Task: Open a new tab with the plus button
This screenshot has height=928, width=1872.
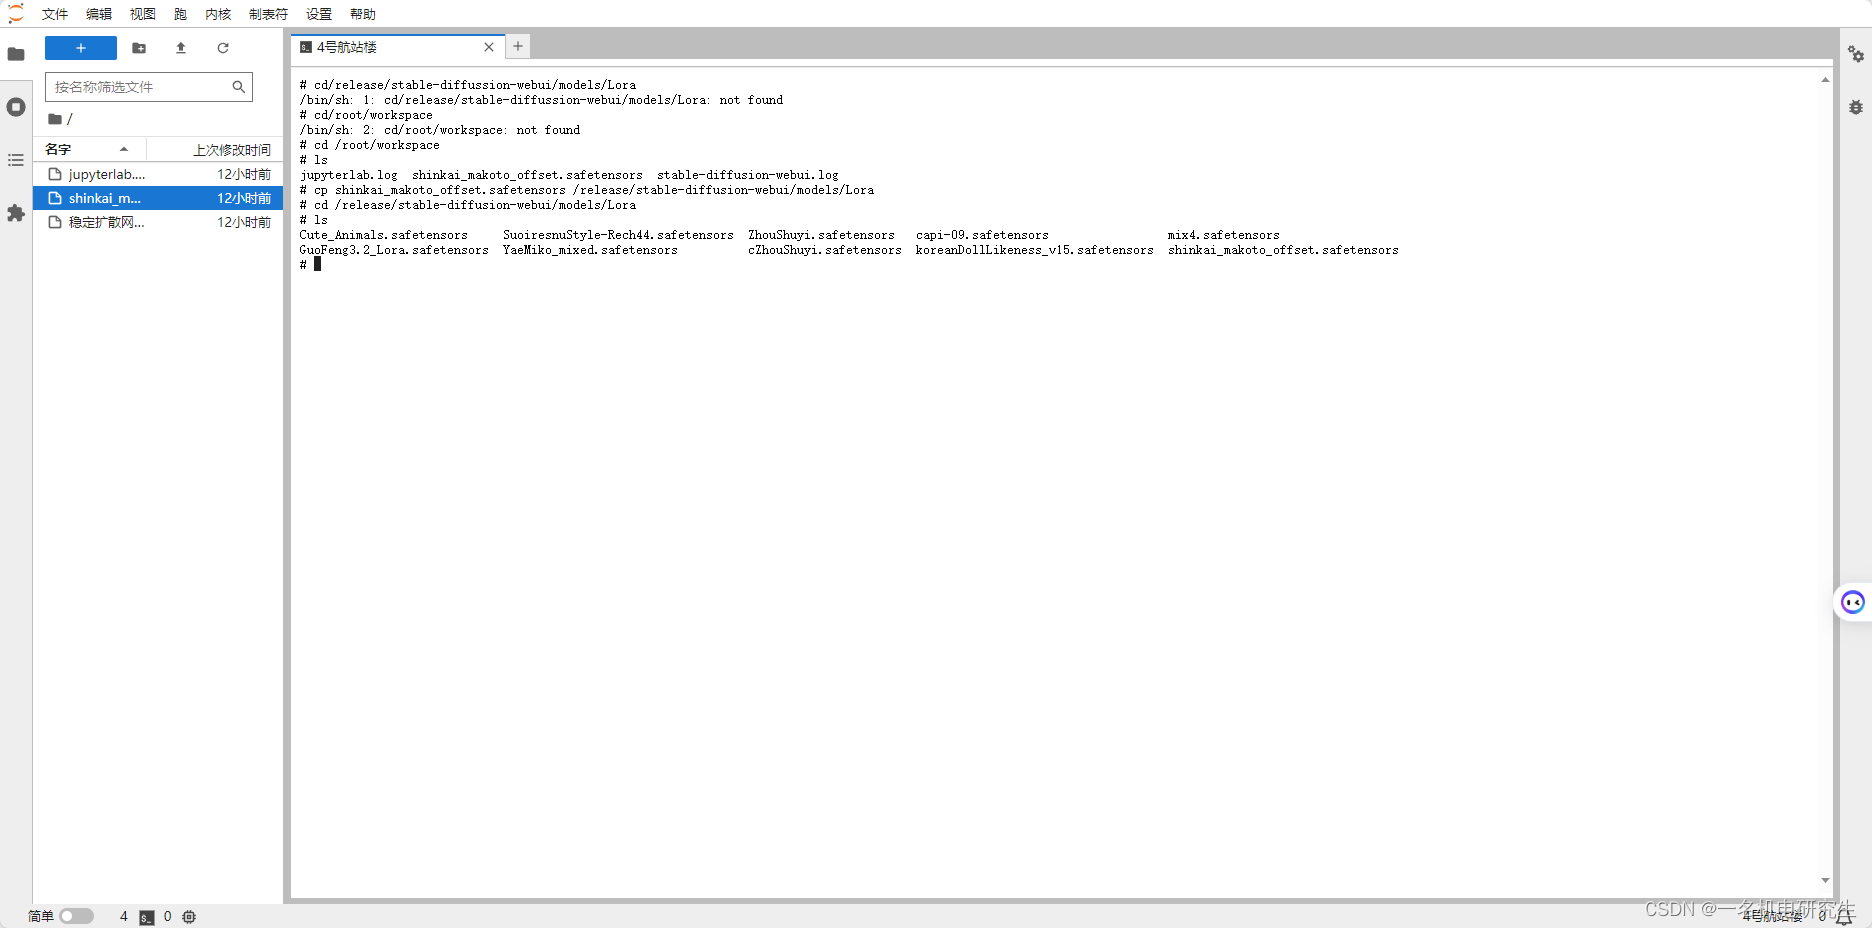Action: pos(517,46)
